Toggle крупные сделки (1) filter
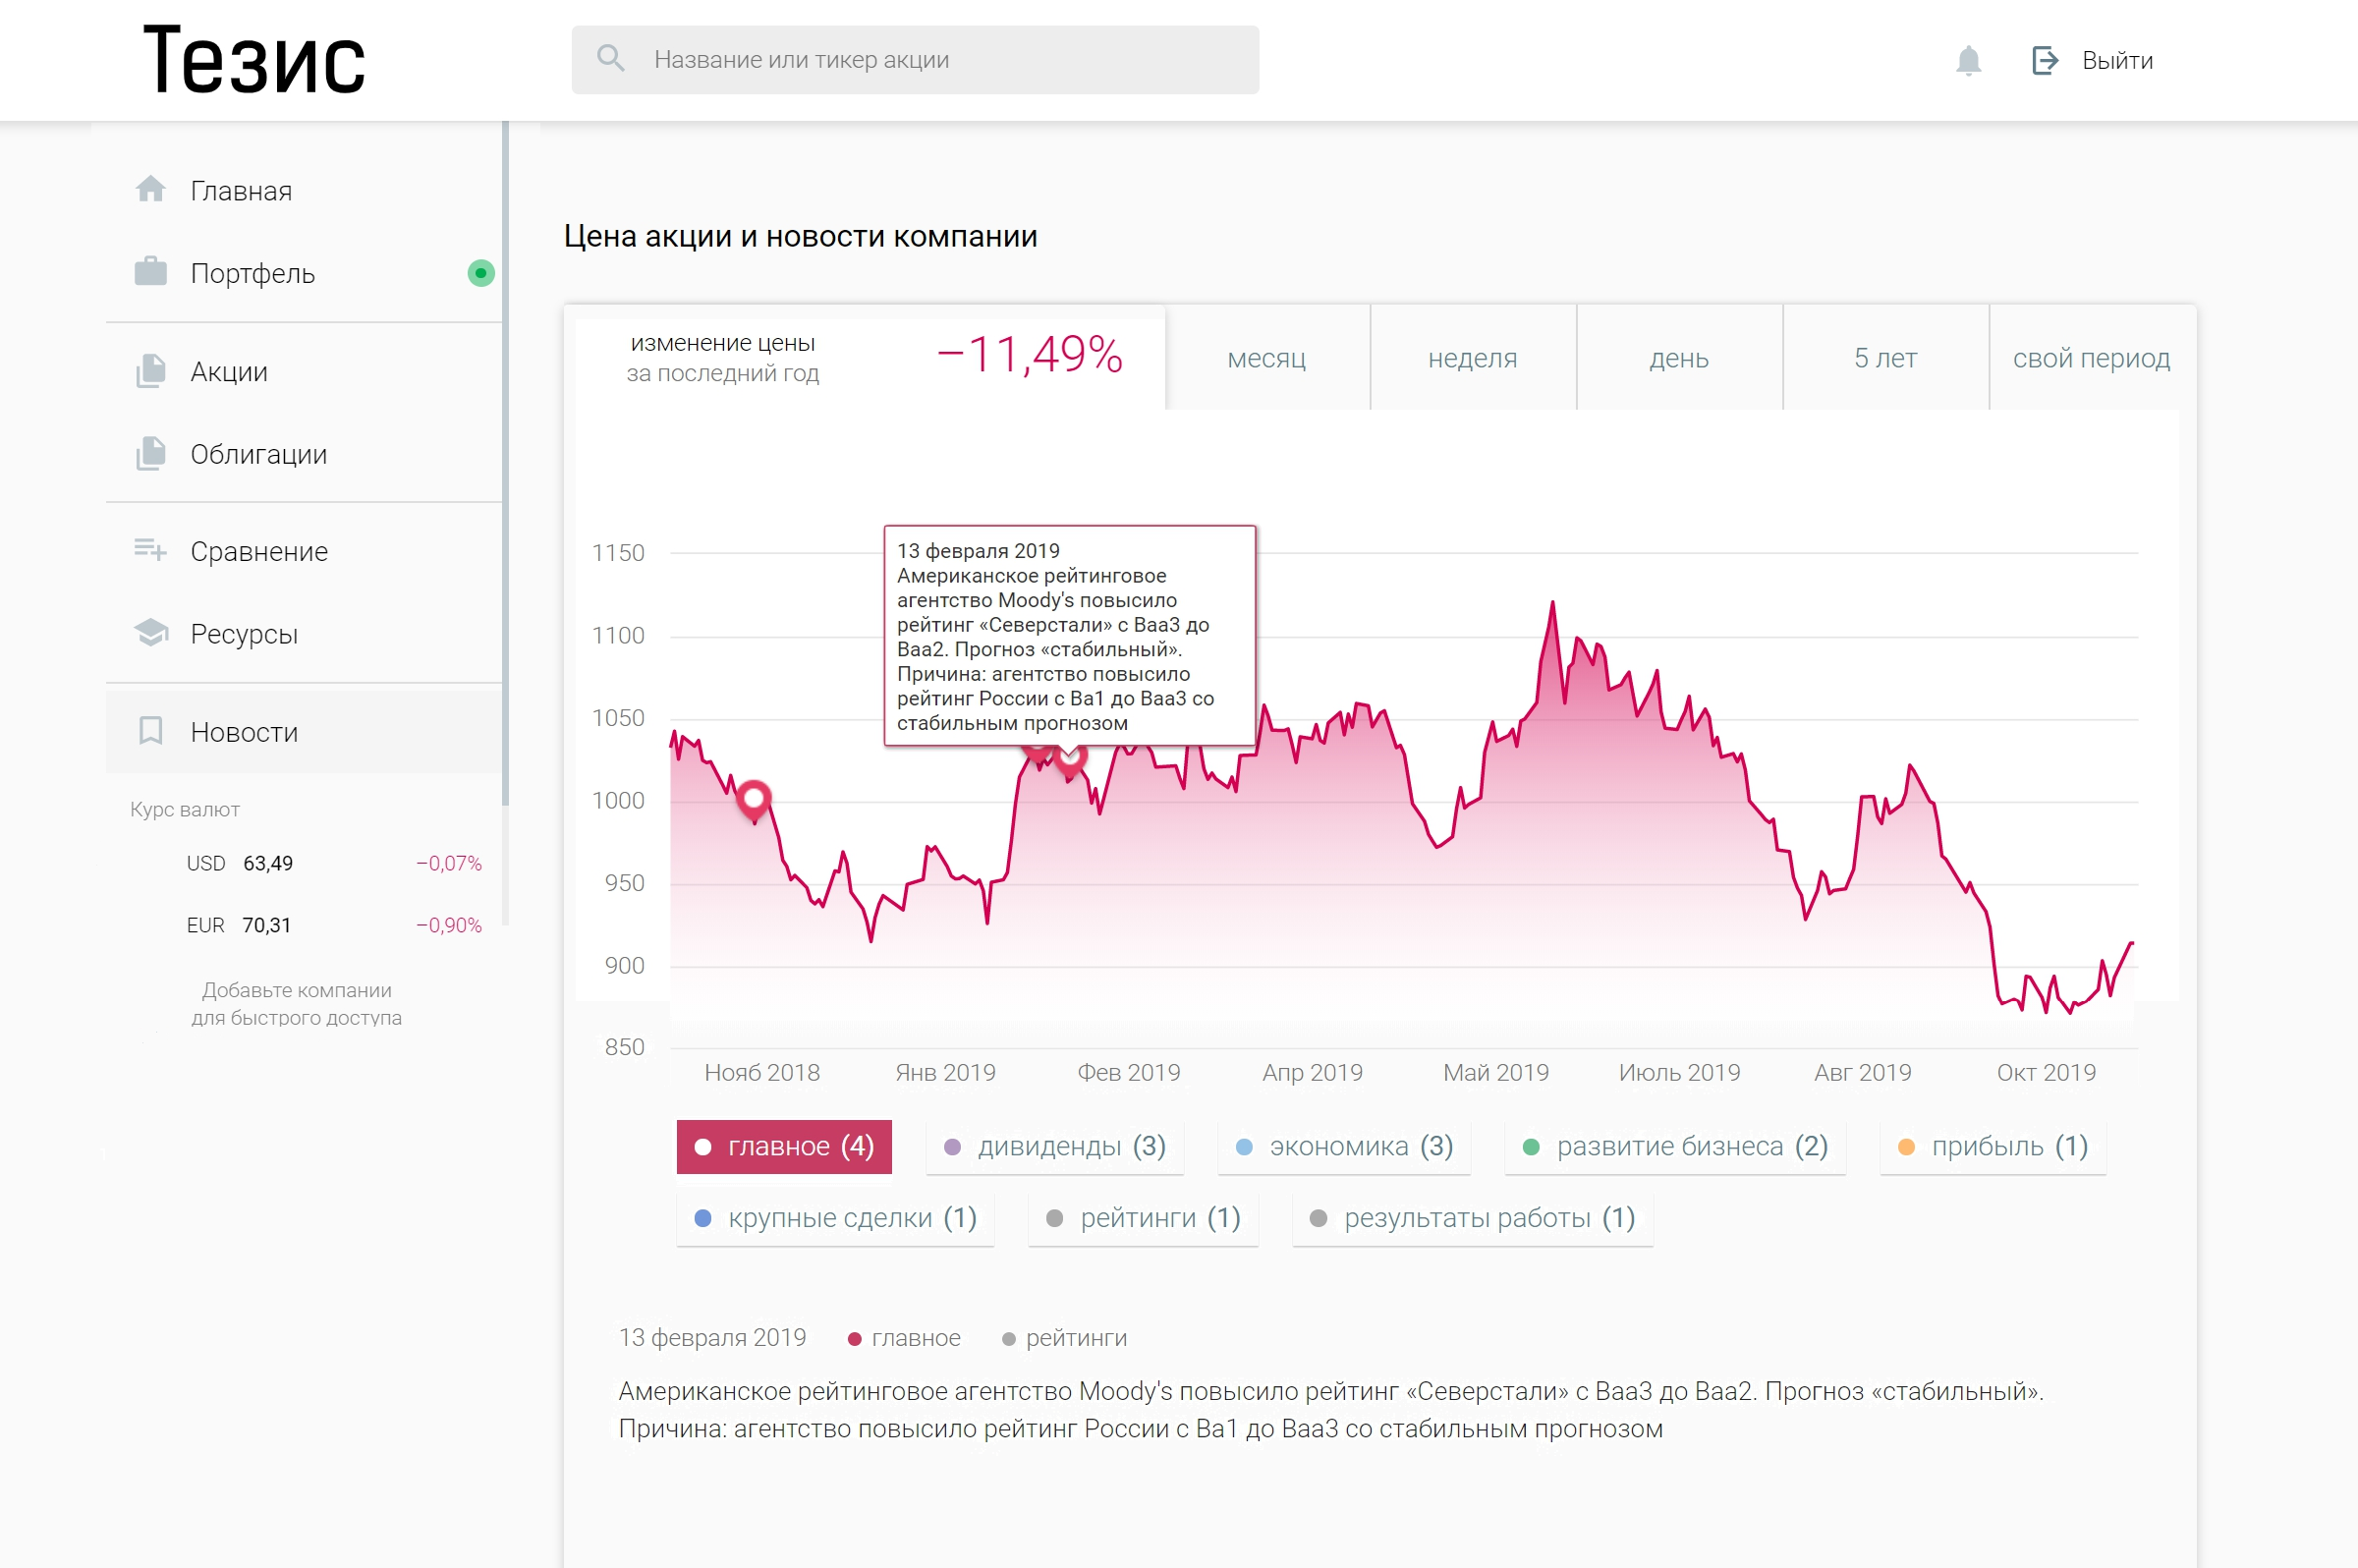The image size is (2358, 1568). point(835,1218)
